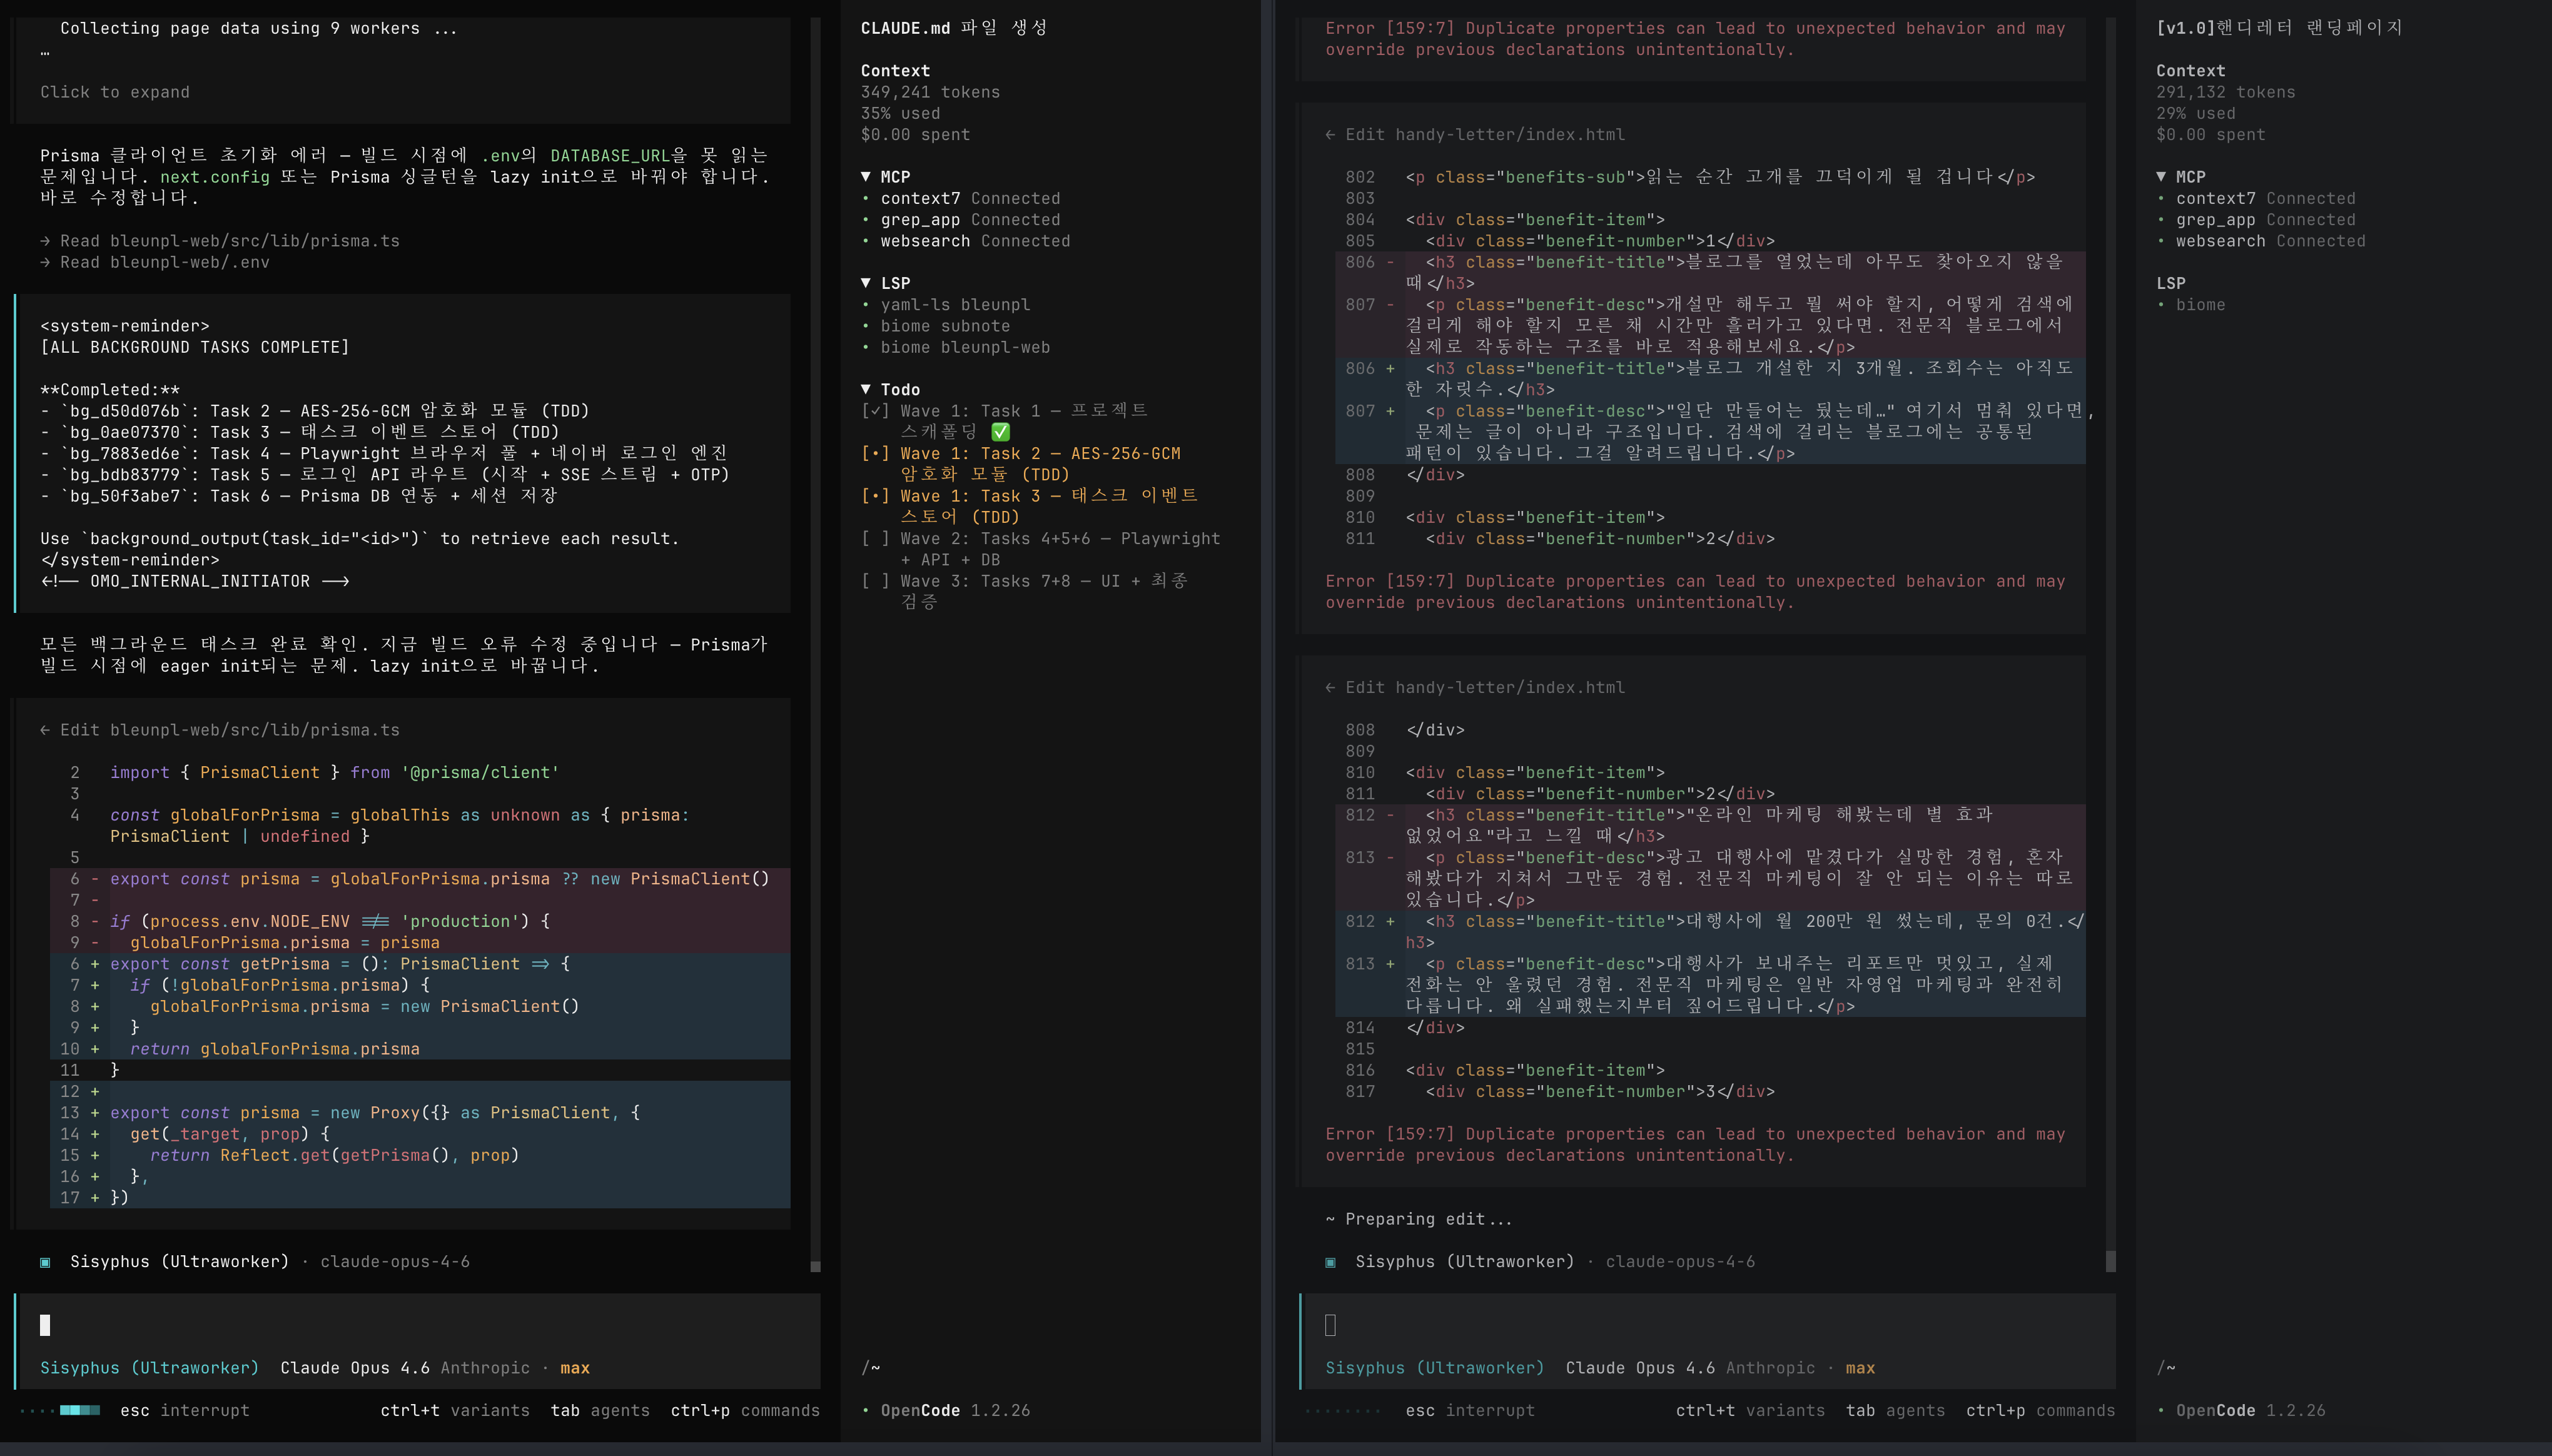
Task: Click the agent square icon beside Sisyphus in left pane
Action: click(x=45, y=1262)
